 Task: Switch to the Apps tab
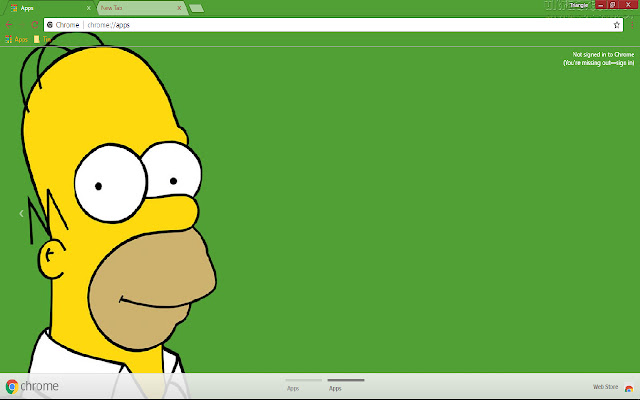pos(48,8)
